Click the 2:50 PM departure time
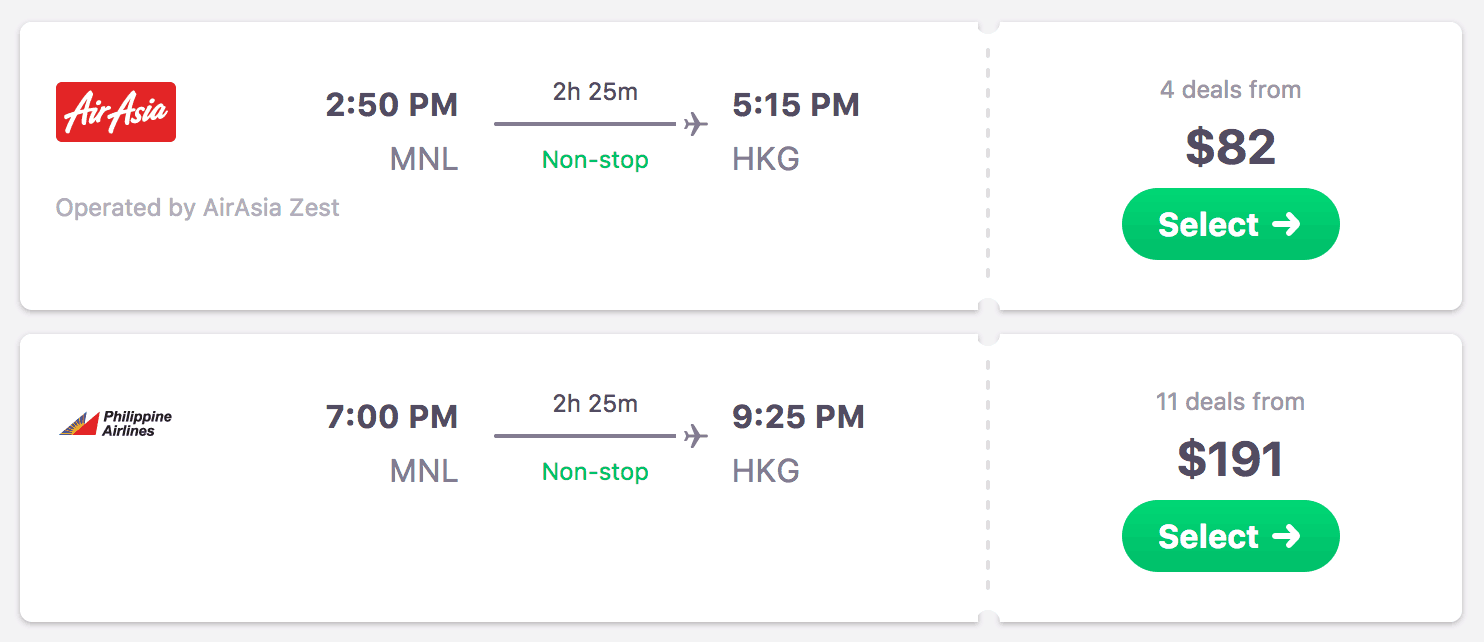This screenshot has height=642, width=1484. 392,104
